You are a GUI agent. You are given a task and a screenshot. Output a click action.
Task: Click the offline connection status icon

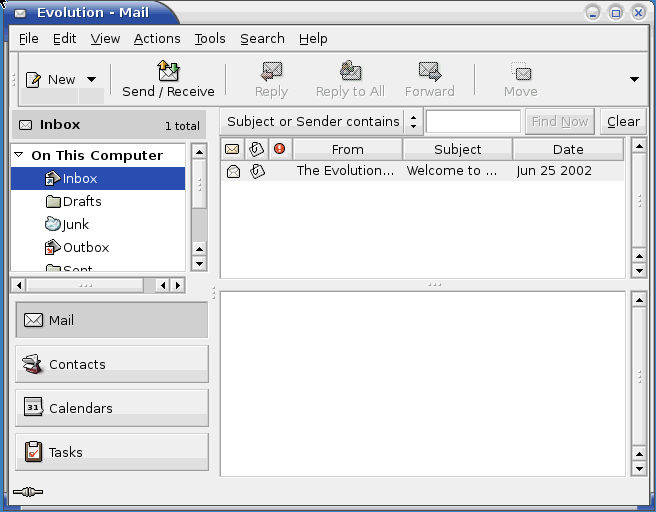pos(28,492)
